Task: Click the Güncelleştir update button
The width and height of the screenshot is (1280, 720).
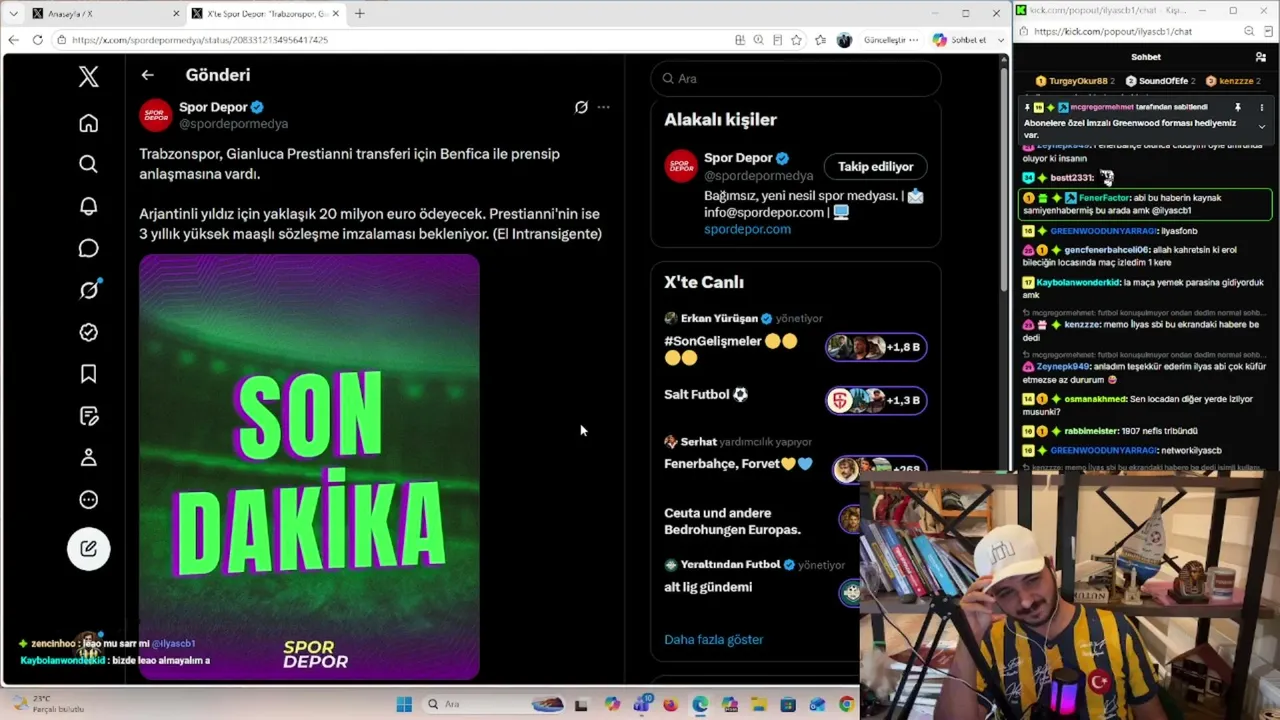Action: tap(890, 40)
